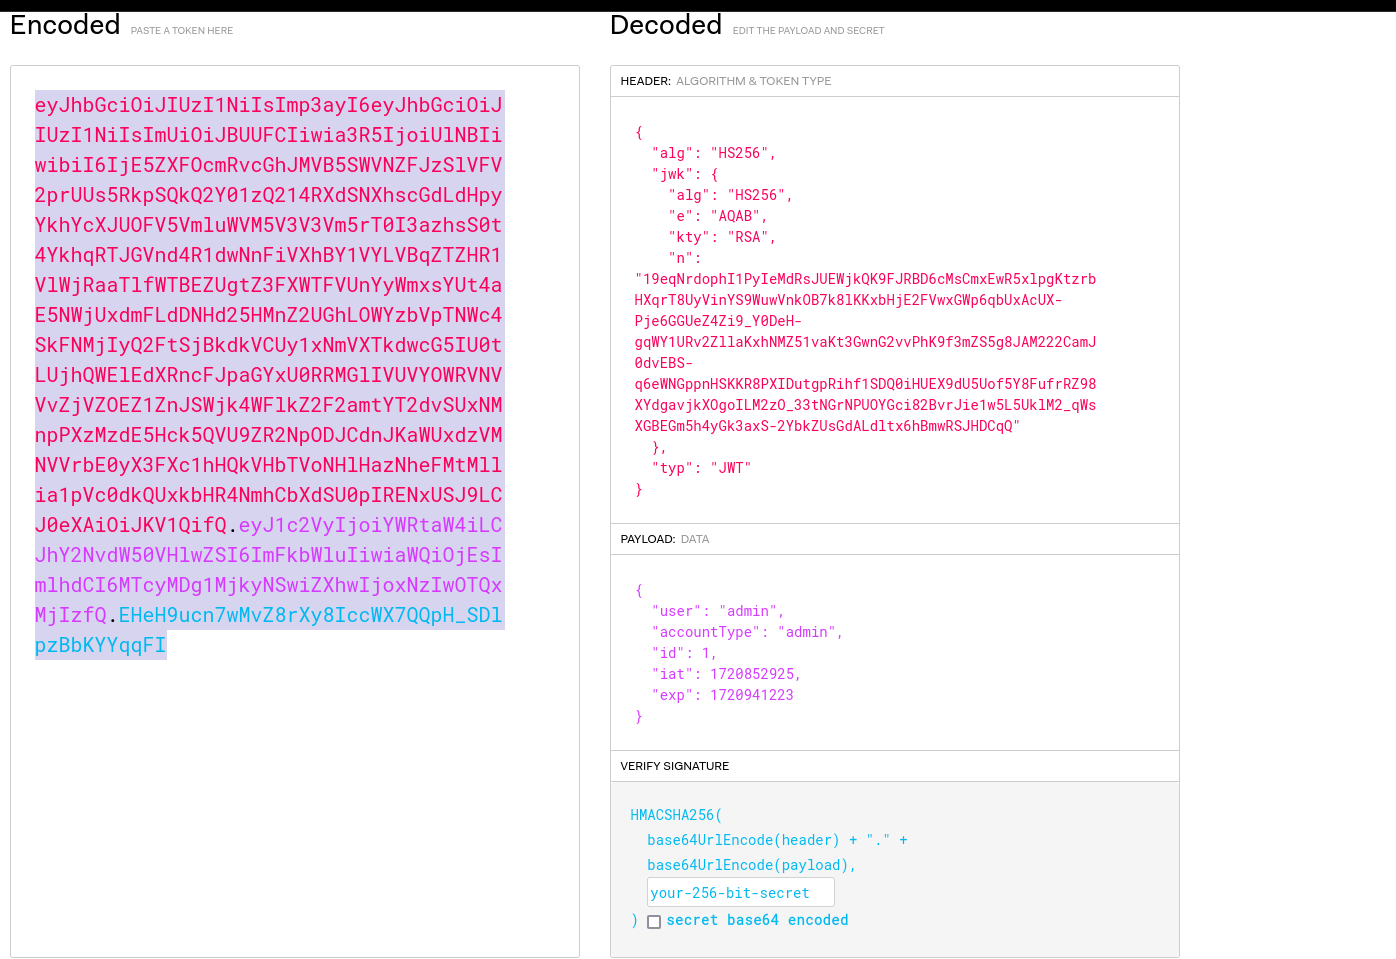Screen dimensions: 1396x959
Task: Click the "VERIFY SIGNATURE" section header
Action: 674,766
